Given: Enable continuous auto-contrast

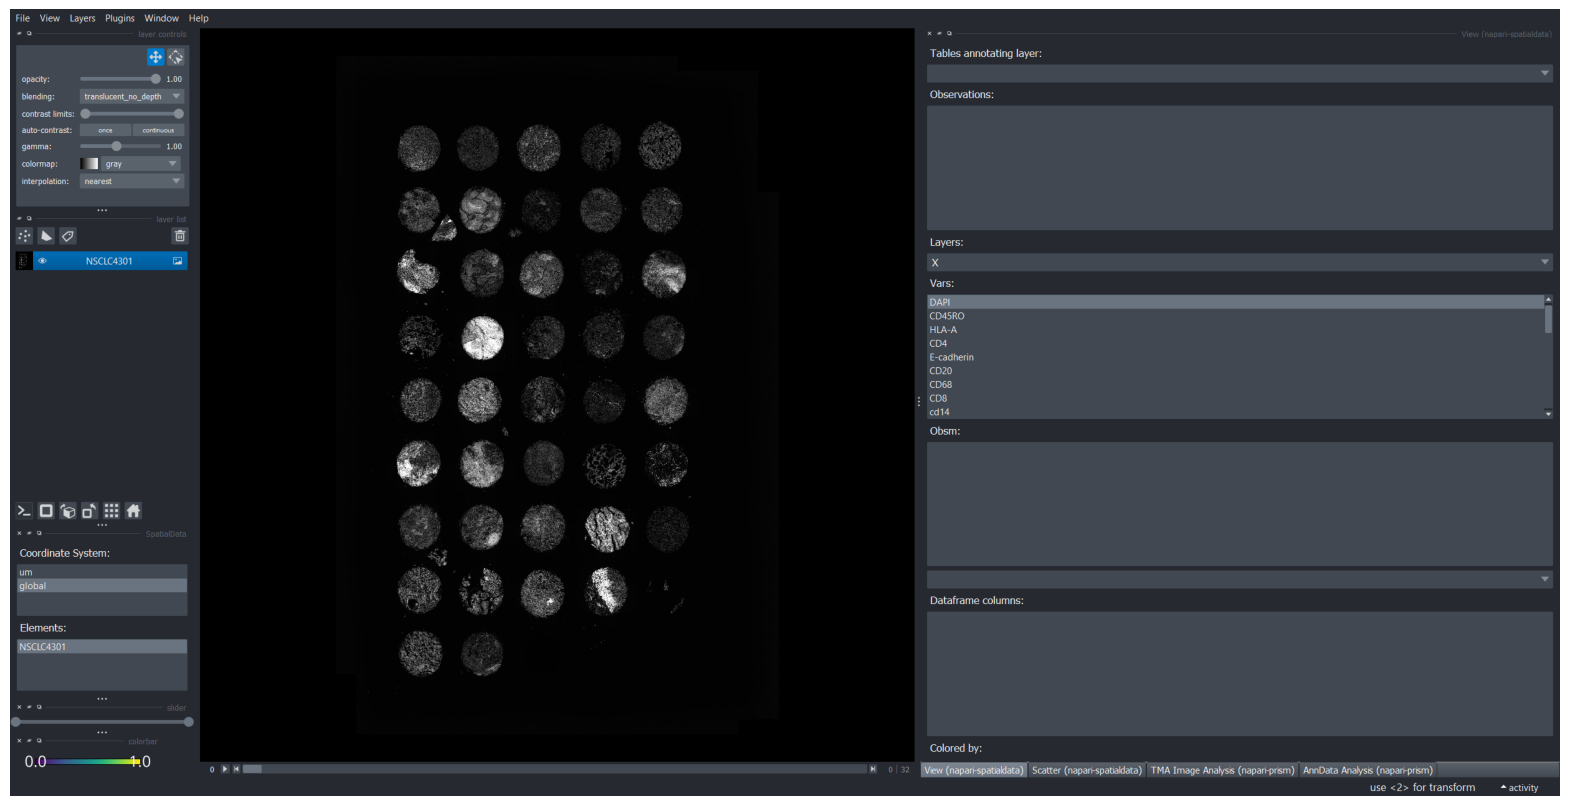Looking at the screenshot, I should click(x=158, y=130).
